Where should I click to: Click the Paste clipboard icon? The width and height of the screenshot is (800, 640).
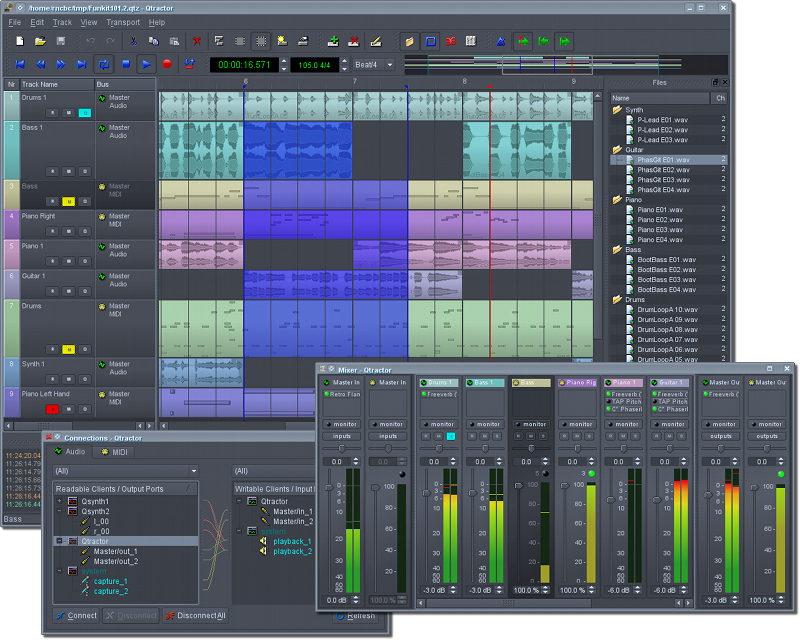point(174,41)
